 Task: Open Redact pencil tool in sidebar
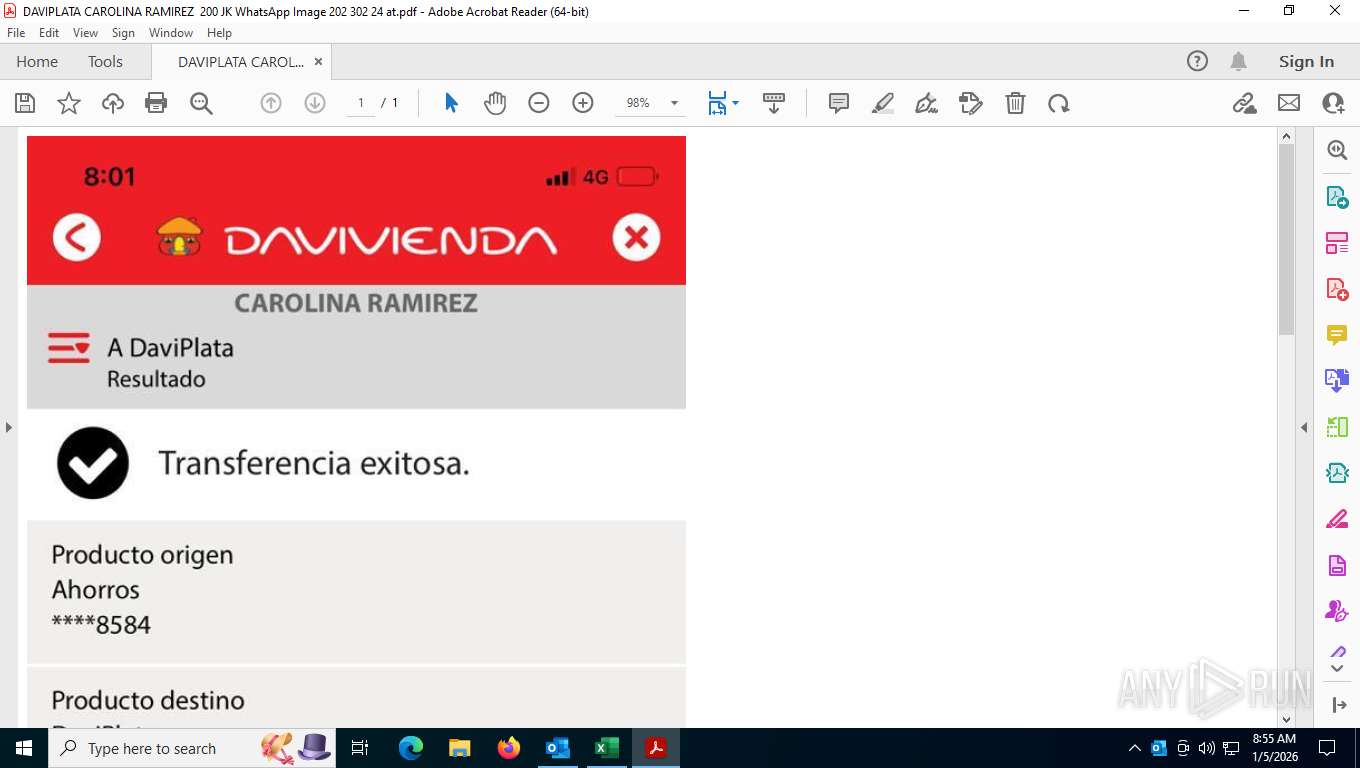tap(1337, 519)
